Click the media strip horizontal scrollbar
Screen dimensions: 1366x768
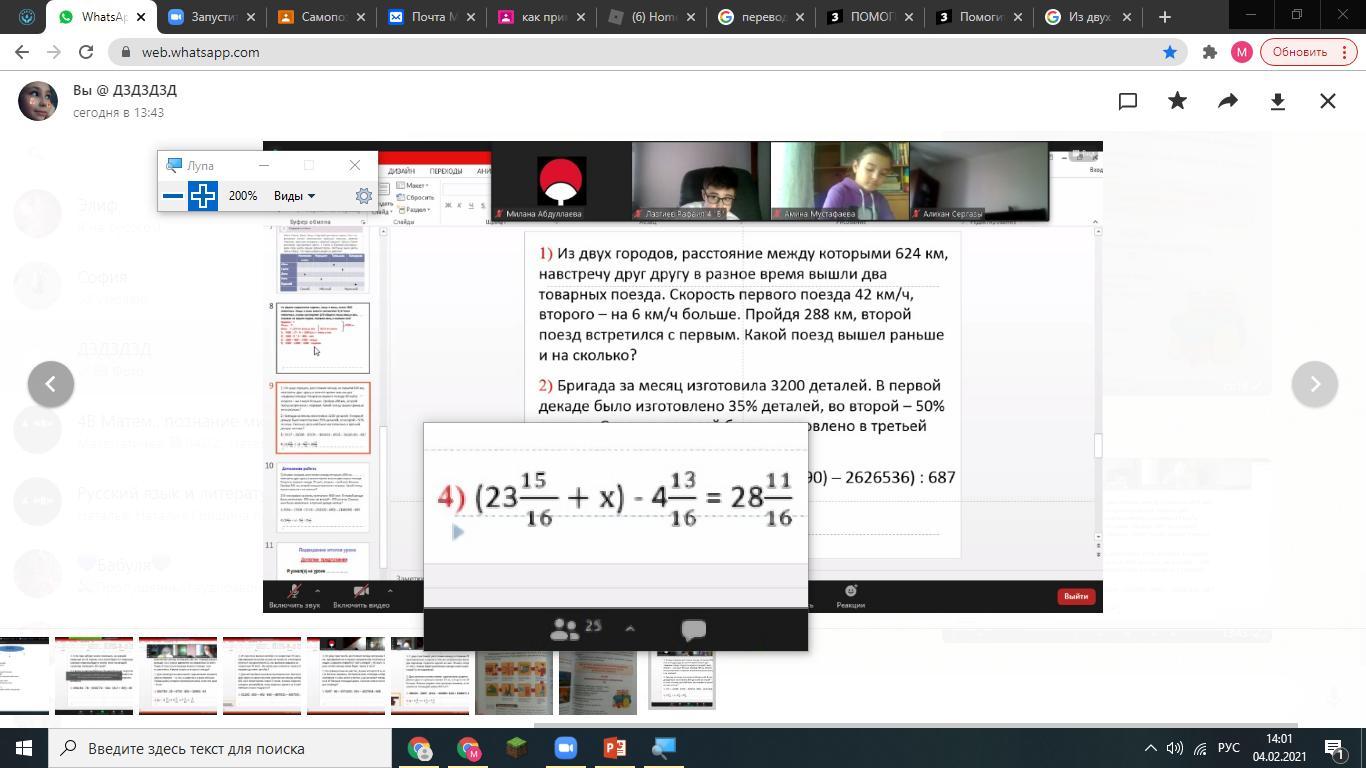point(915,725)
